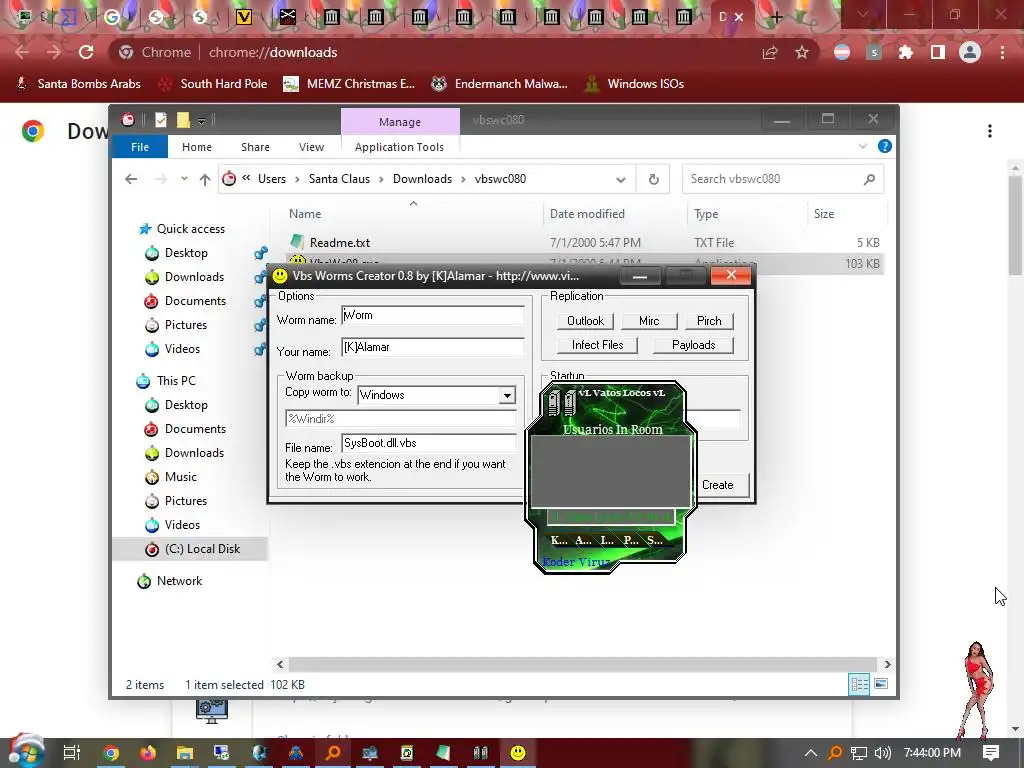The image size is (1024, 768).
Task: Select (C:) Local Disk
Action: [202, 549]
